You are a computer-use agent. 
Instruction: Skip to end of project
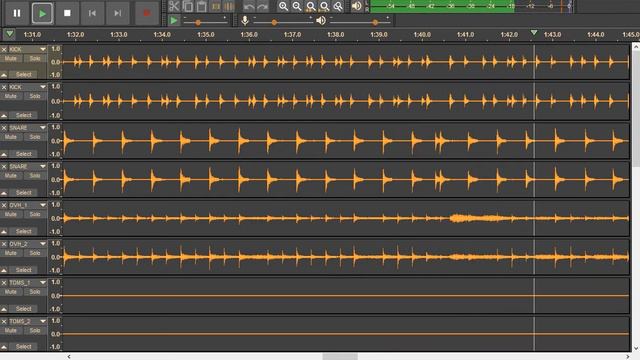click(x=118, y=13)
